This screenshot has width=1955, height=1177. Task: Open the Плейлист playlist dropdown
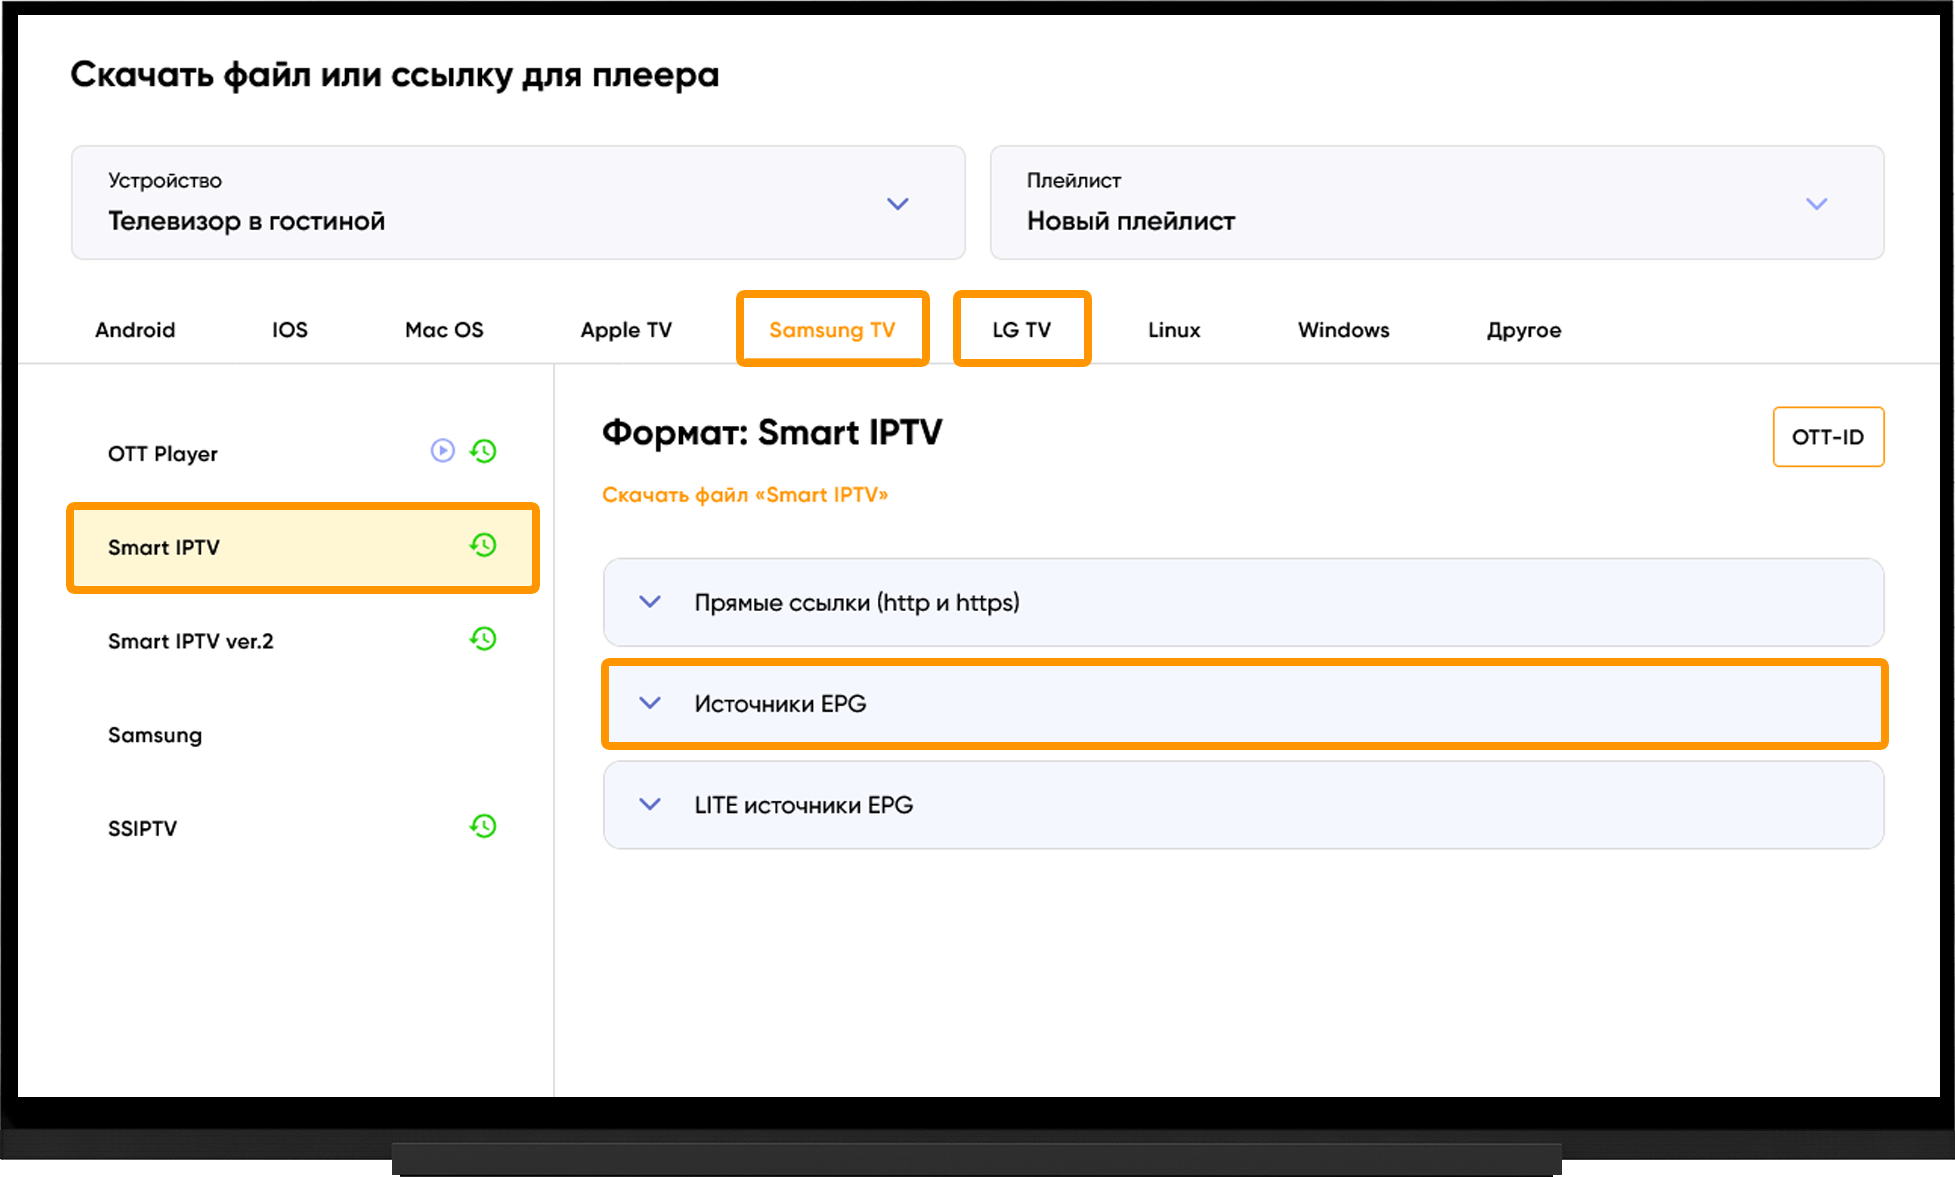(1437, 203)
